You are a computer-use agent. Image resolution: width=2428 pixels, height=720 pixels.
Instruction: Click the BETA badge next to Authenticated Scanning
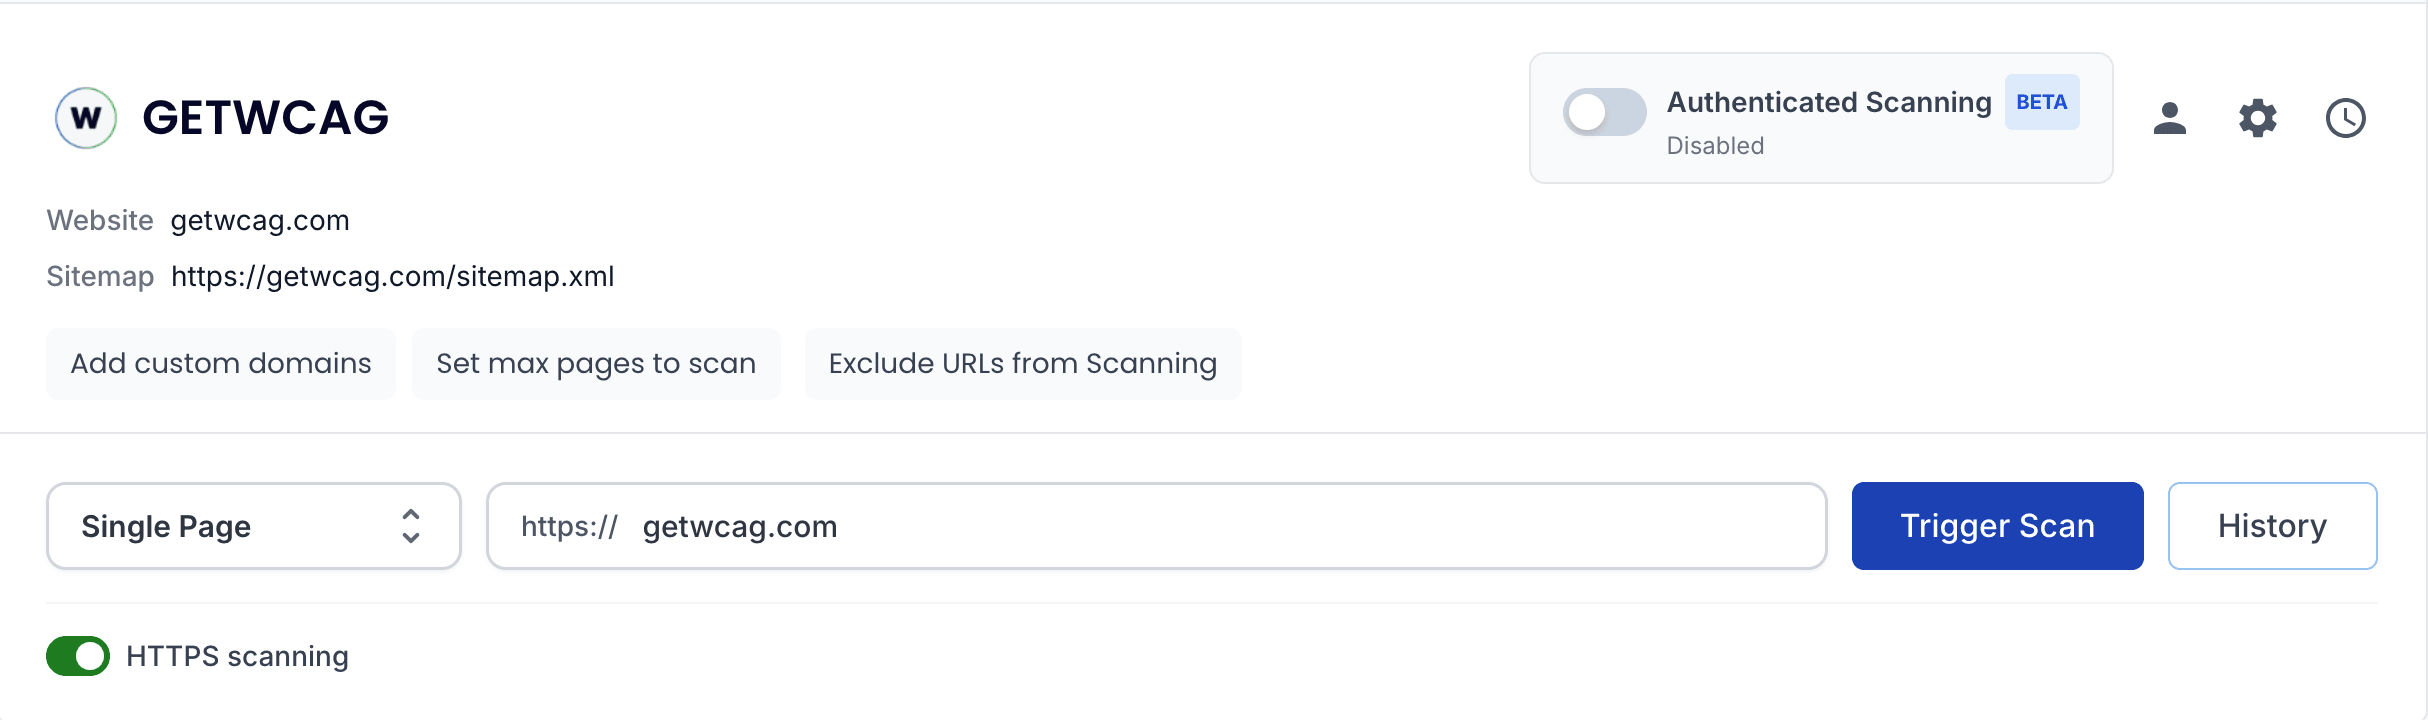pos(2041,101)
